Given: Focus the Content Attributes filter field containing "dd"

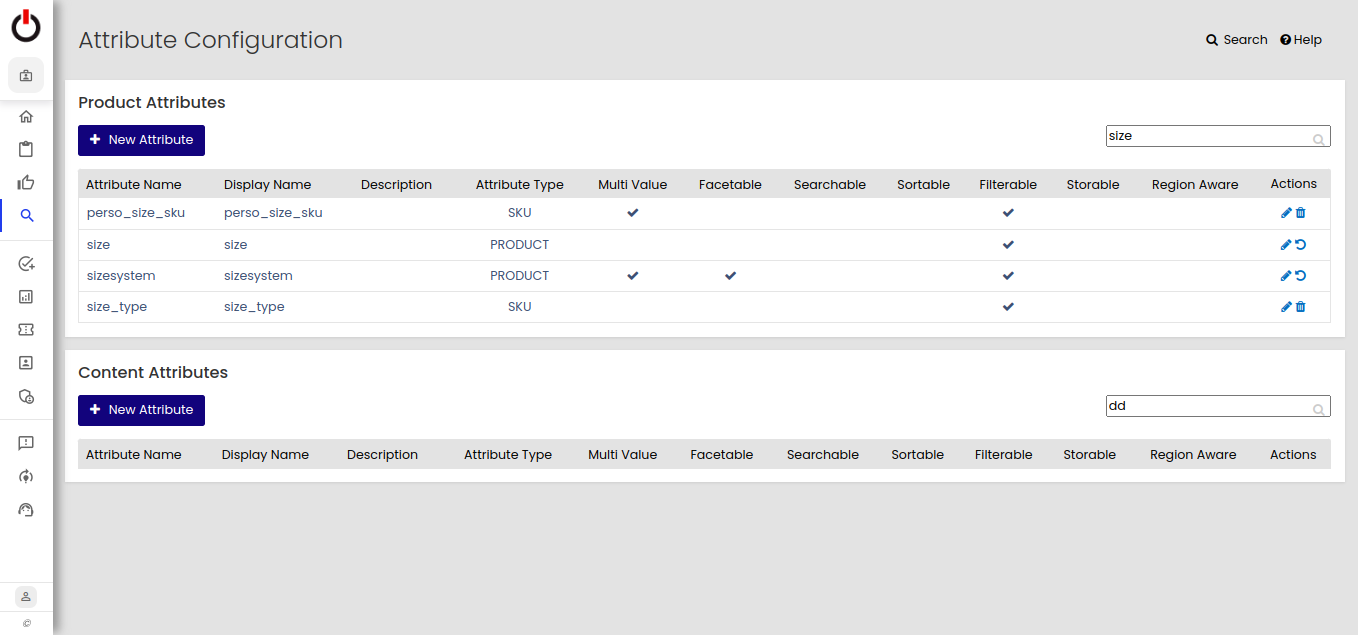Looking at the screenshot, I should [x=1208, y=406].
